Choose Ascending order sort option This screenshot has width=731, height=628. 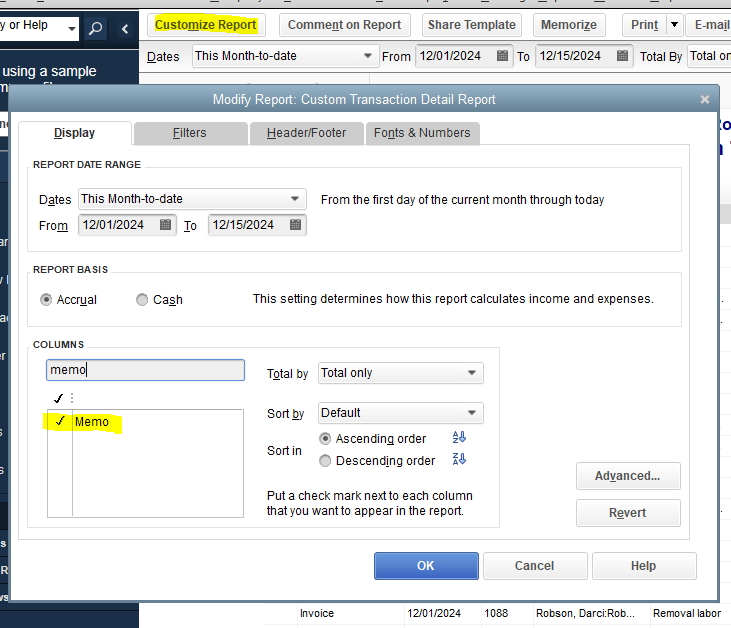(325, 439)
